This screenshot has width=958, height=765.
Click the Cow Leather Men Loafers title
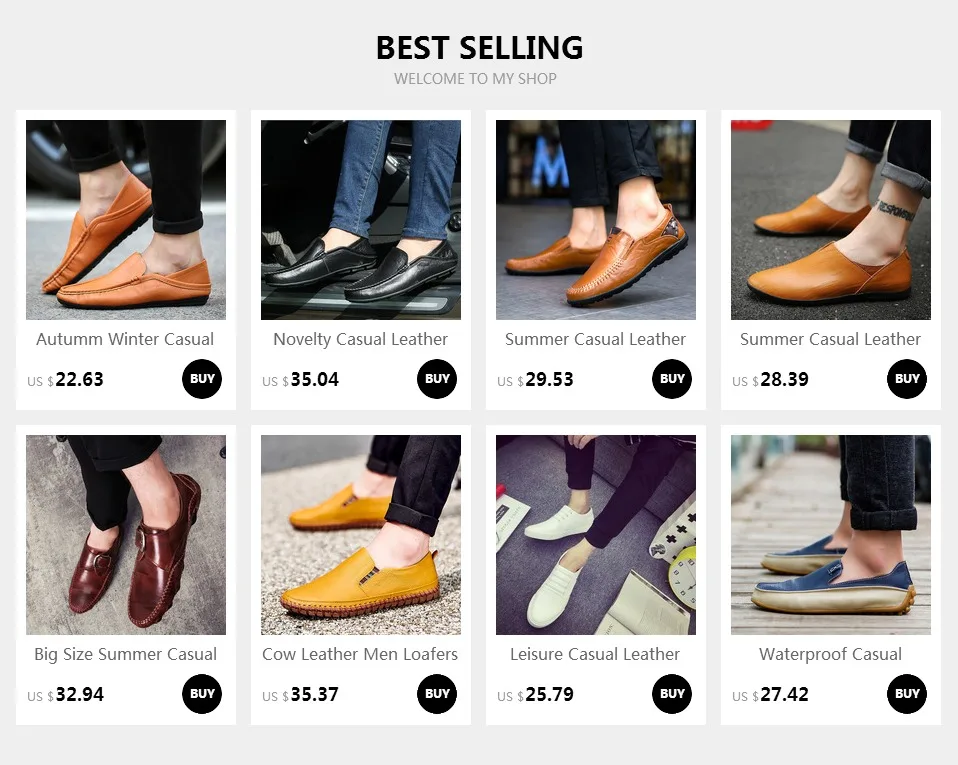click(360, 654)
